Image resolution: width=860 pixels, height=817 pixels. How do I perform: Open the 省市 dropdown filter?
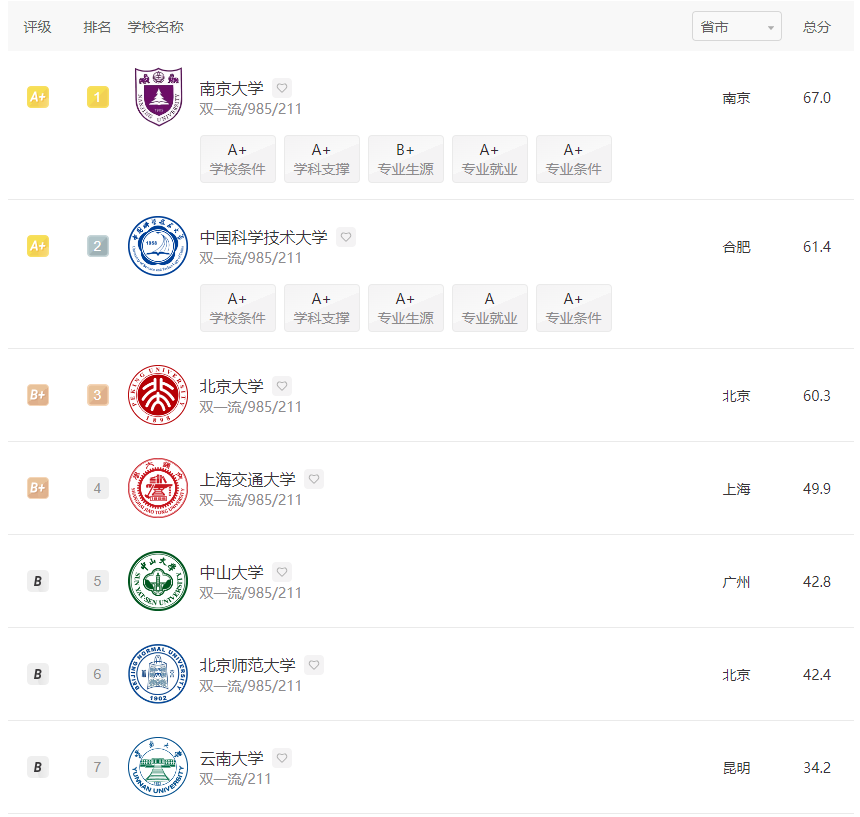tap(737, 26)
